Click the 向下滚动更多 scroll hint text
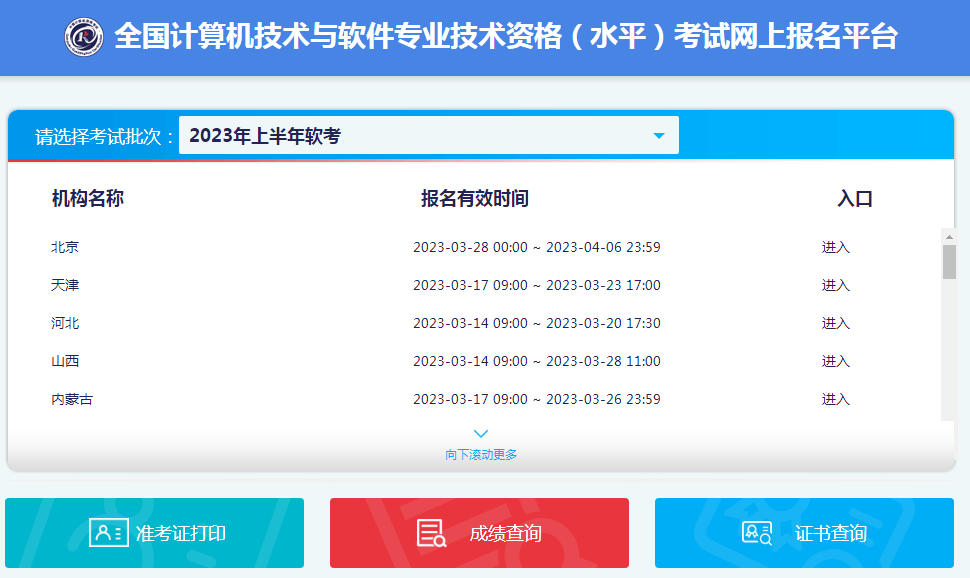Screen dimensions: 970x578 coord(481,455)
